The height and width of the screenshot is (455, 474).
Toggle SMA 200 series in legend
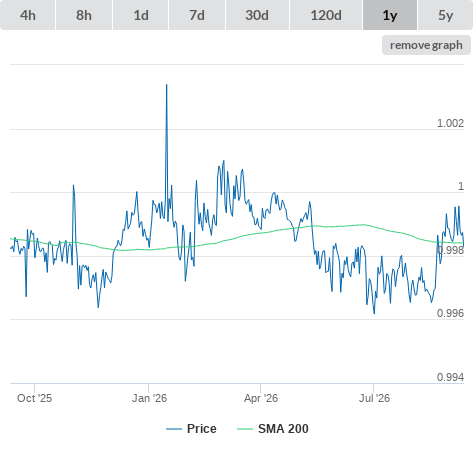coord(283,429)
